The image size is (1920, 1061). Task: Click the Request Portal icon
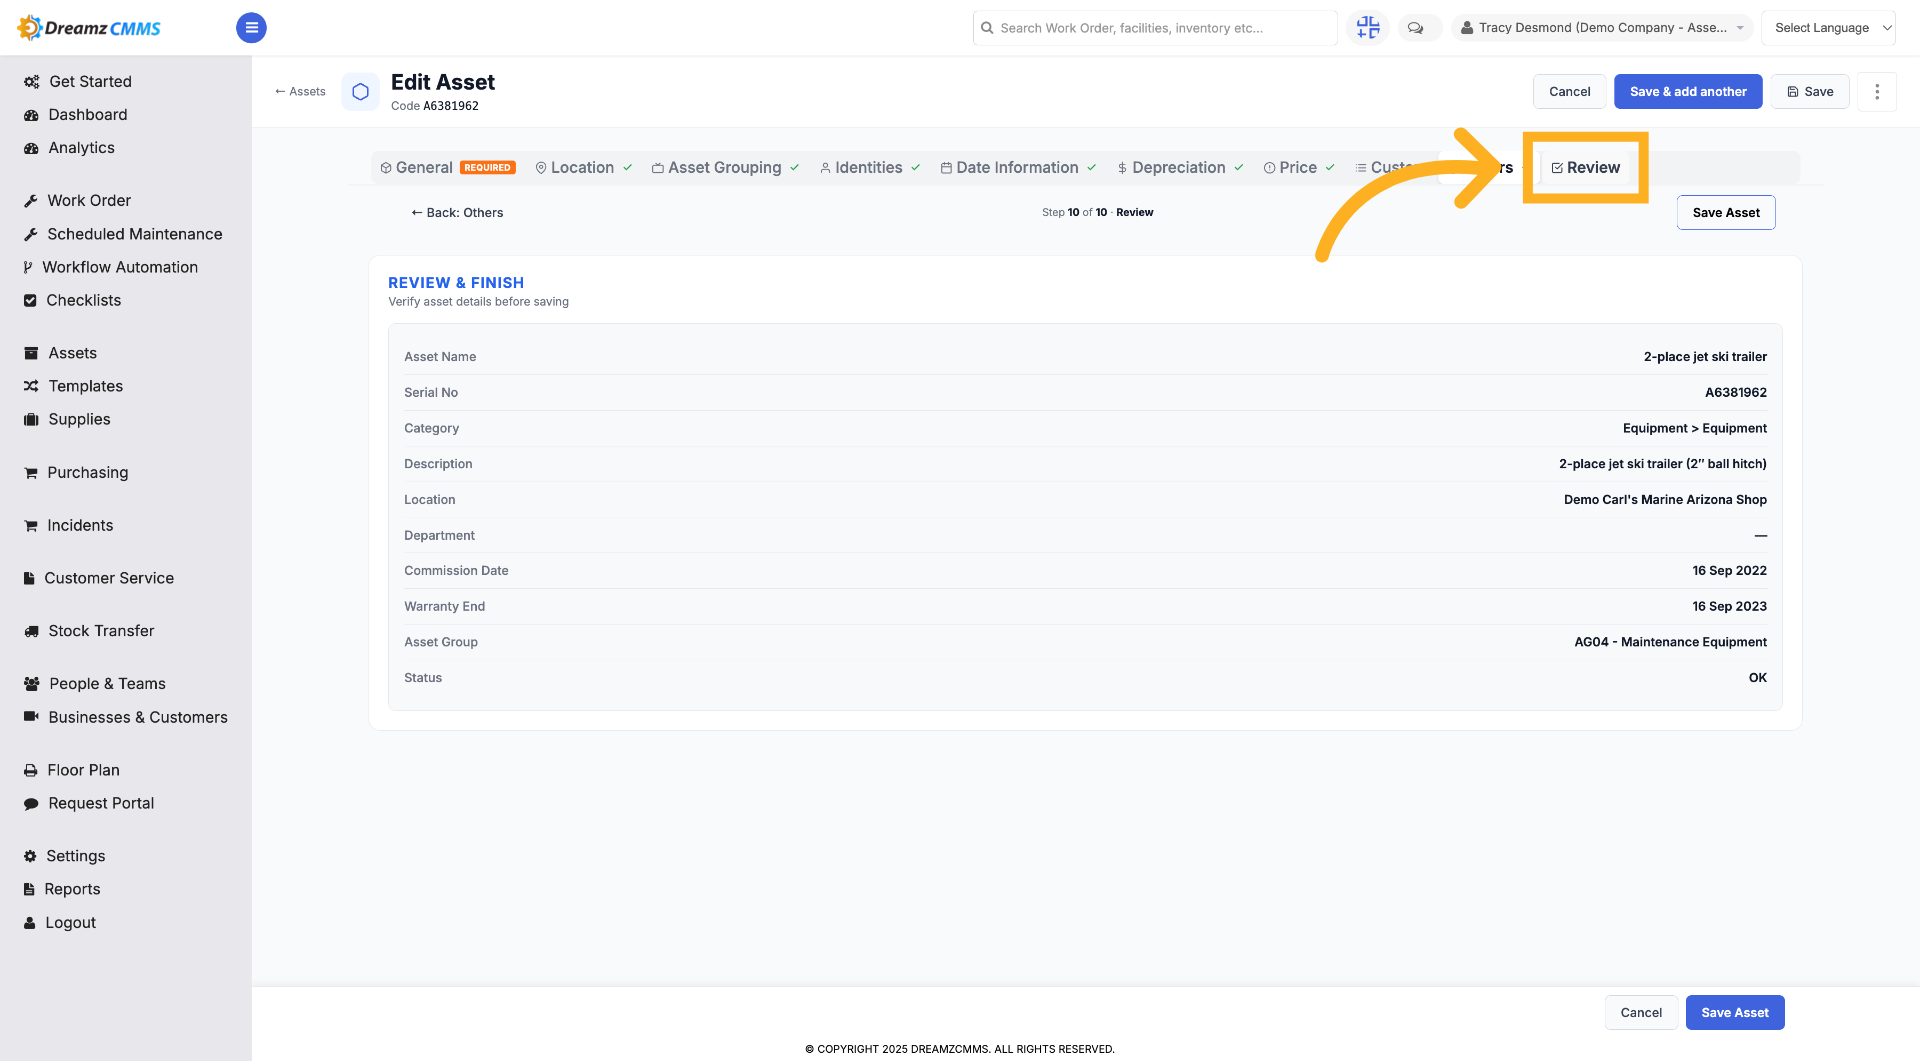point(31,803)
